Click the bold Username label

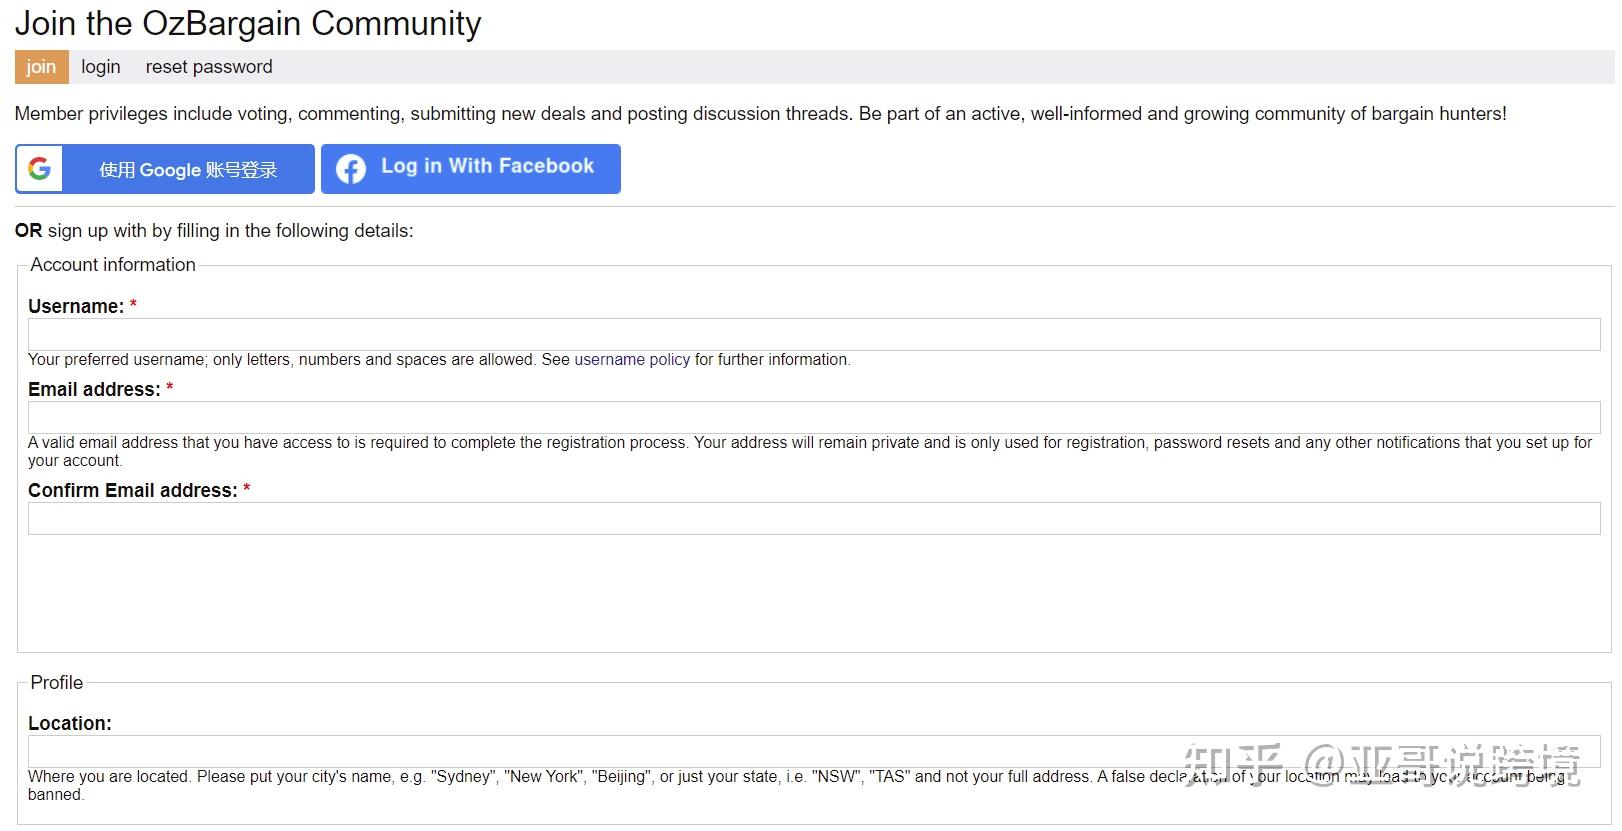76,307
